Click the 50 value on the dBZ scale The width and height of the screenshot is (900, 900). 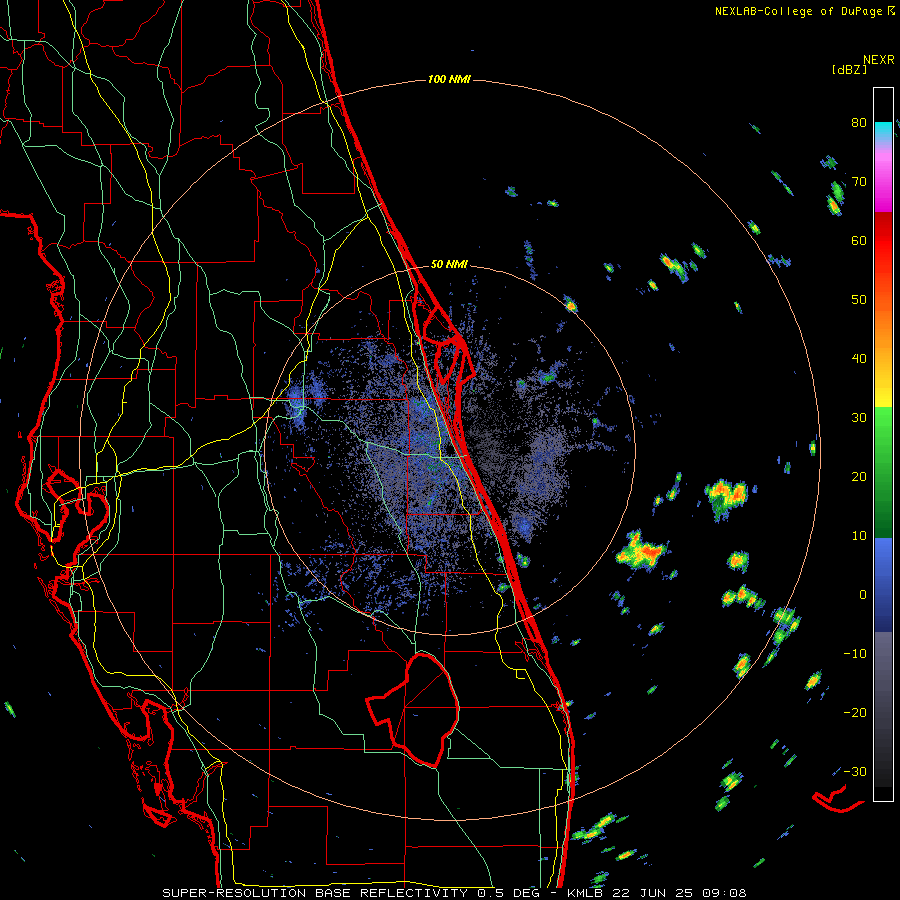(x=859, y=300)
